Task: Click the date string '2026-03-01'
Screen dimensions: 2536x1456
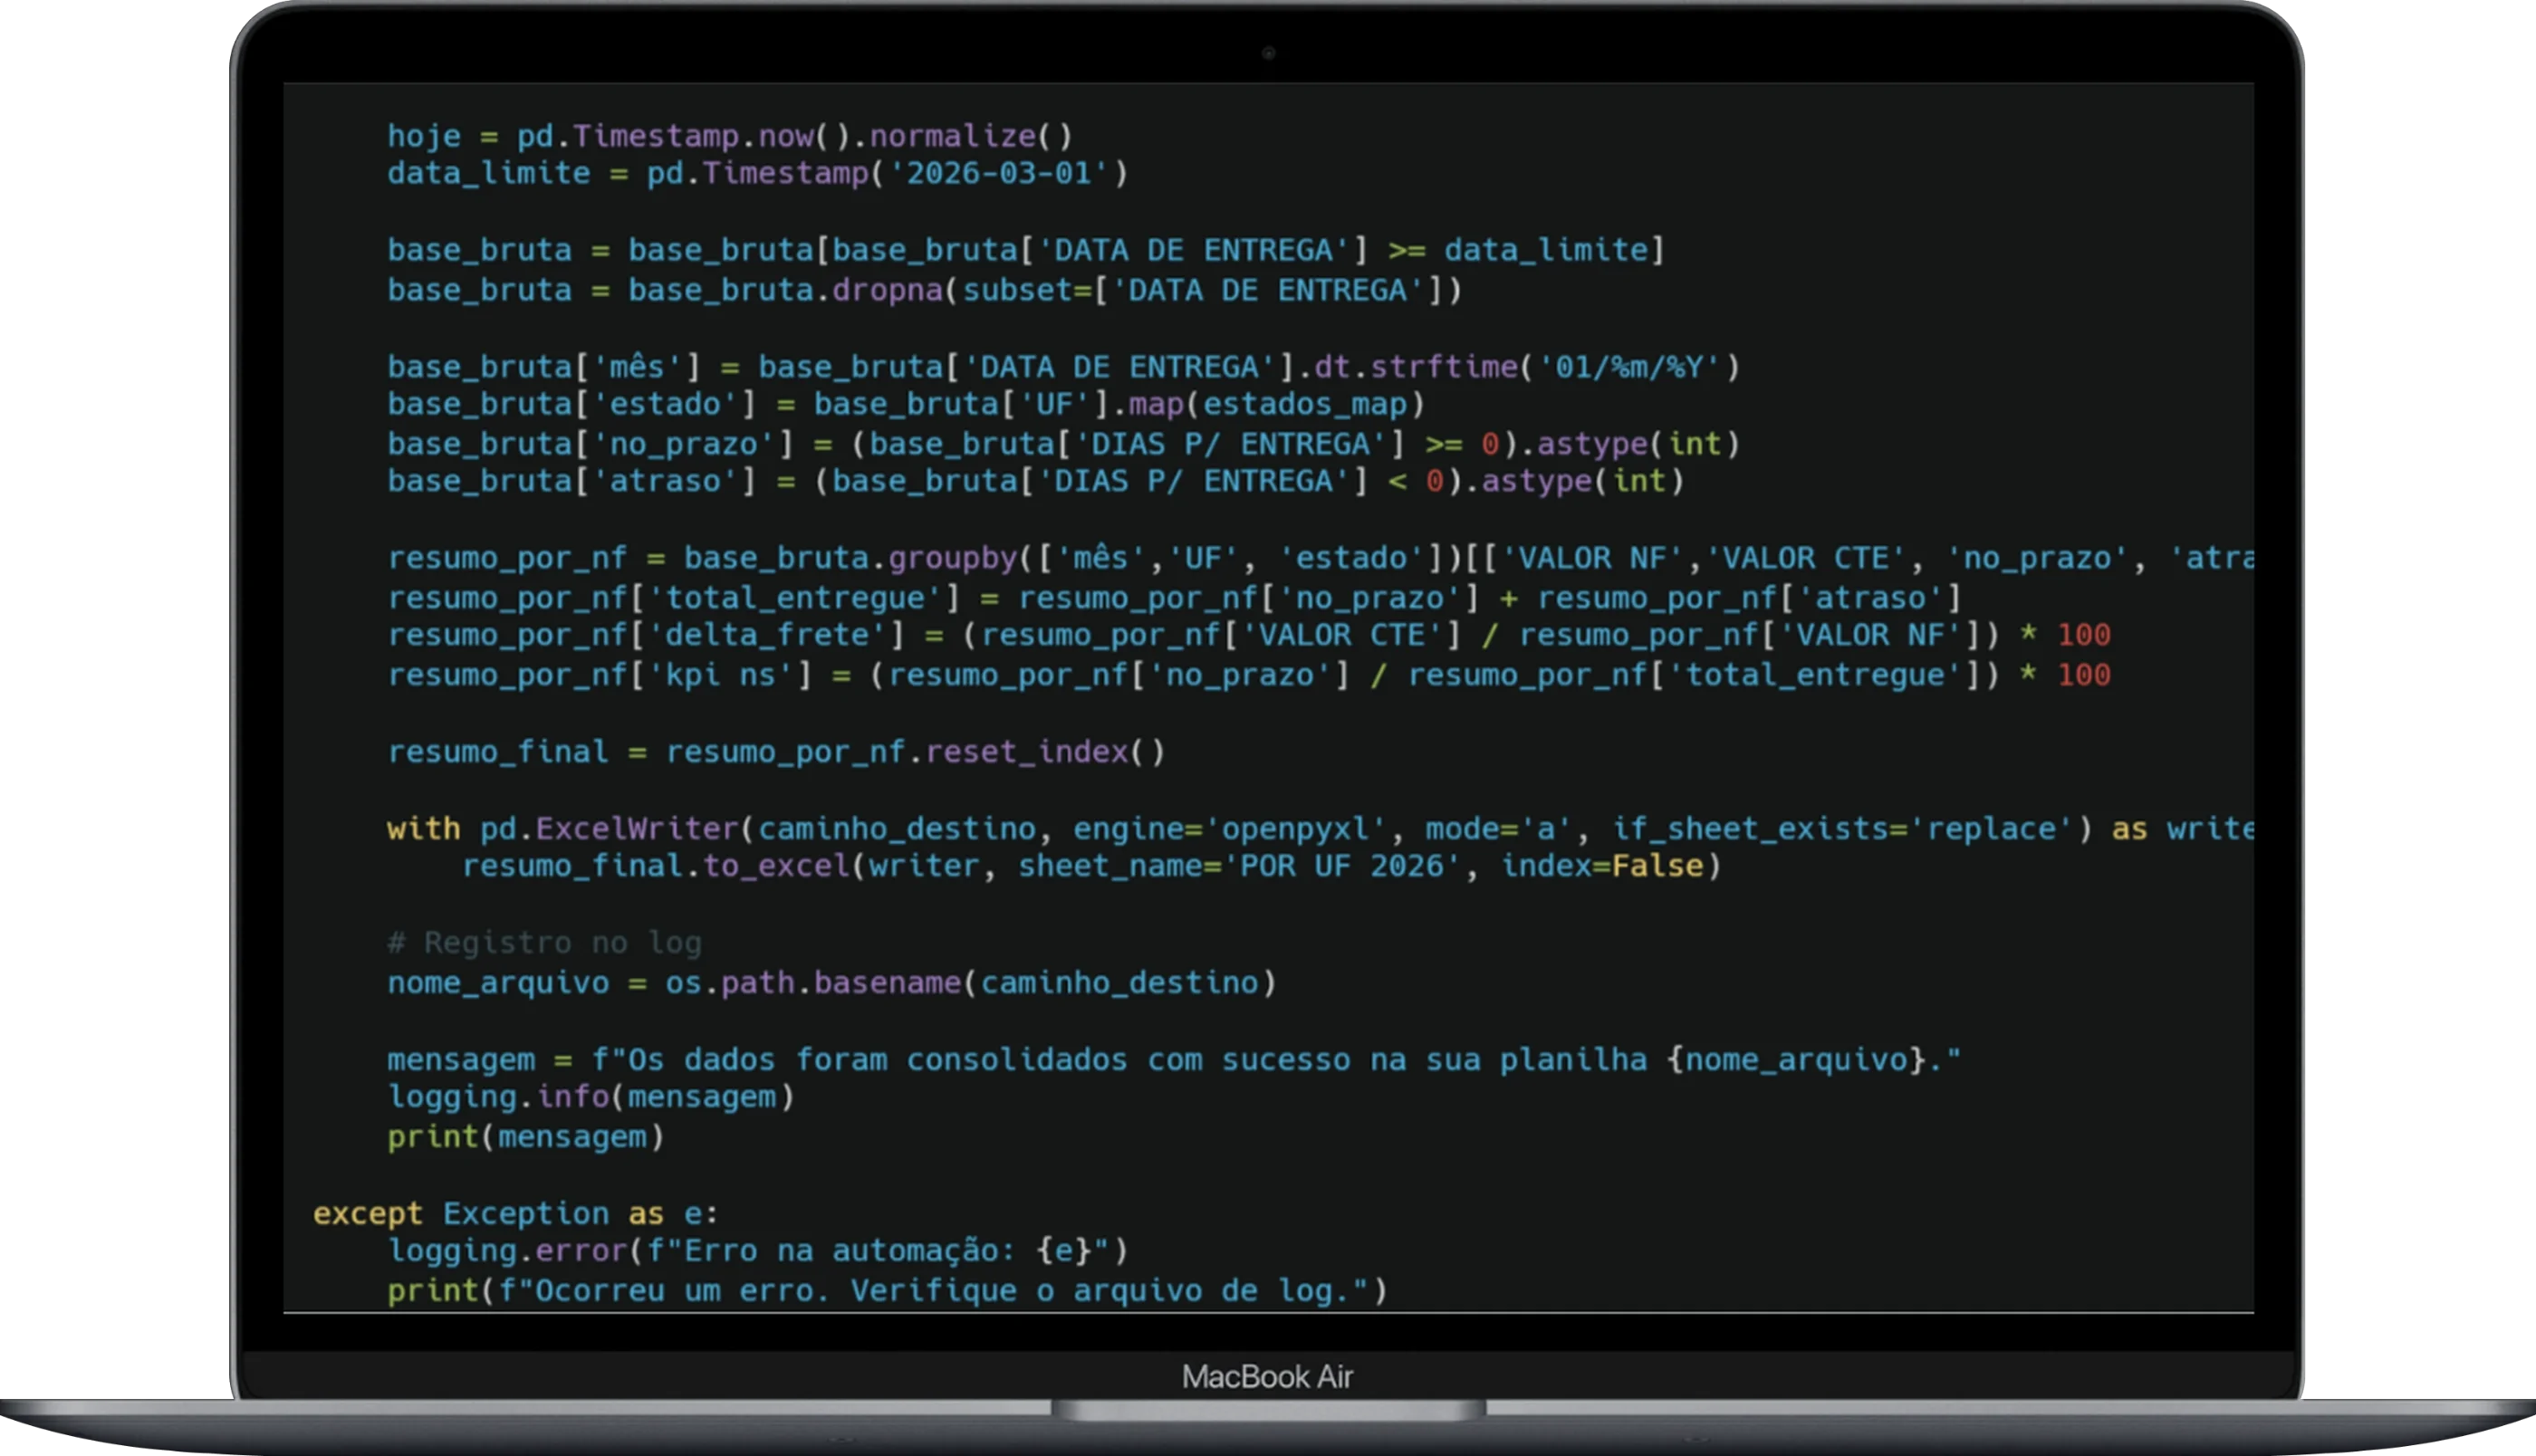Action: click(x=998, y=174)
